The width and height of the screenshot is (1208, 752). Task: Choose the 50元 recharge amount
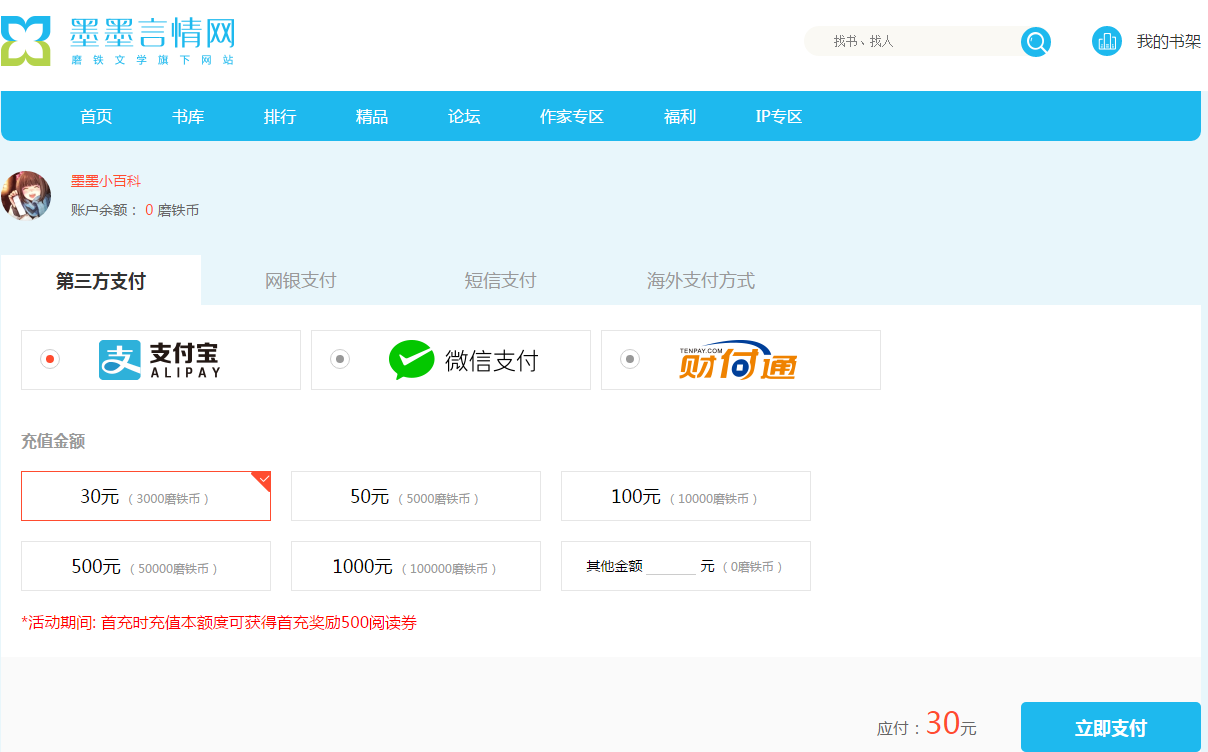coord(416,496)
